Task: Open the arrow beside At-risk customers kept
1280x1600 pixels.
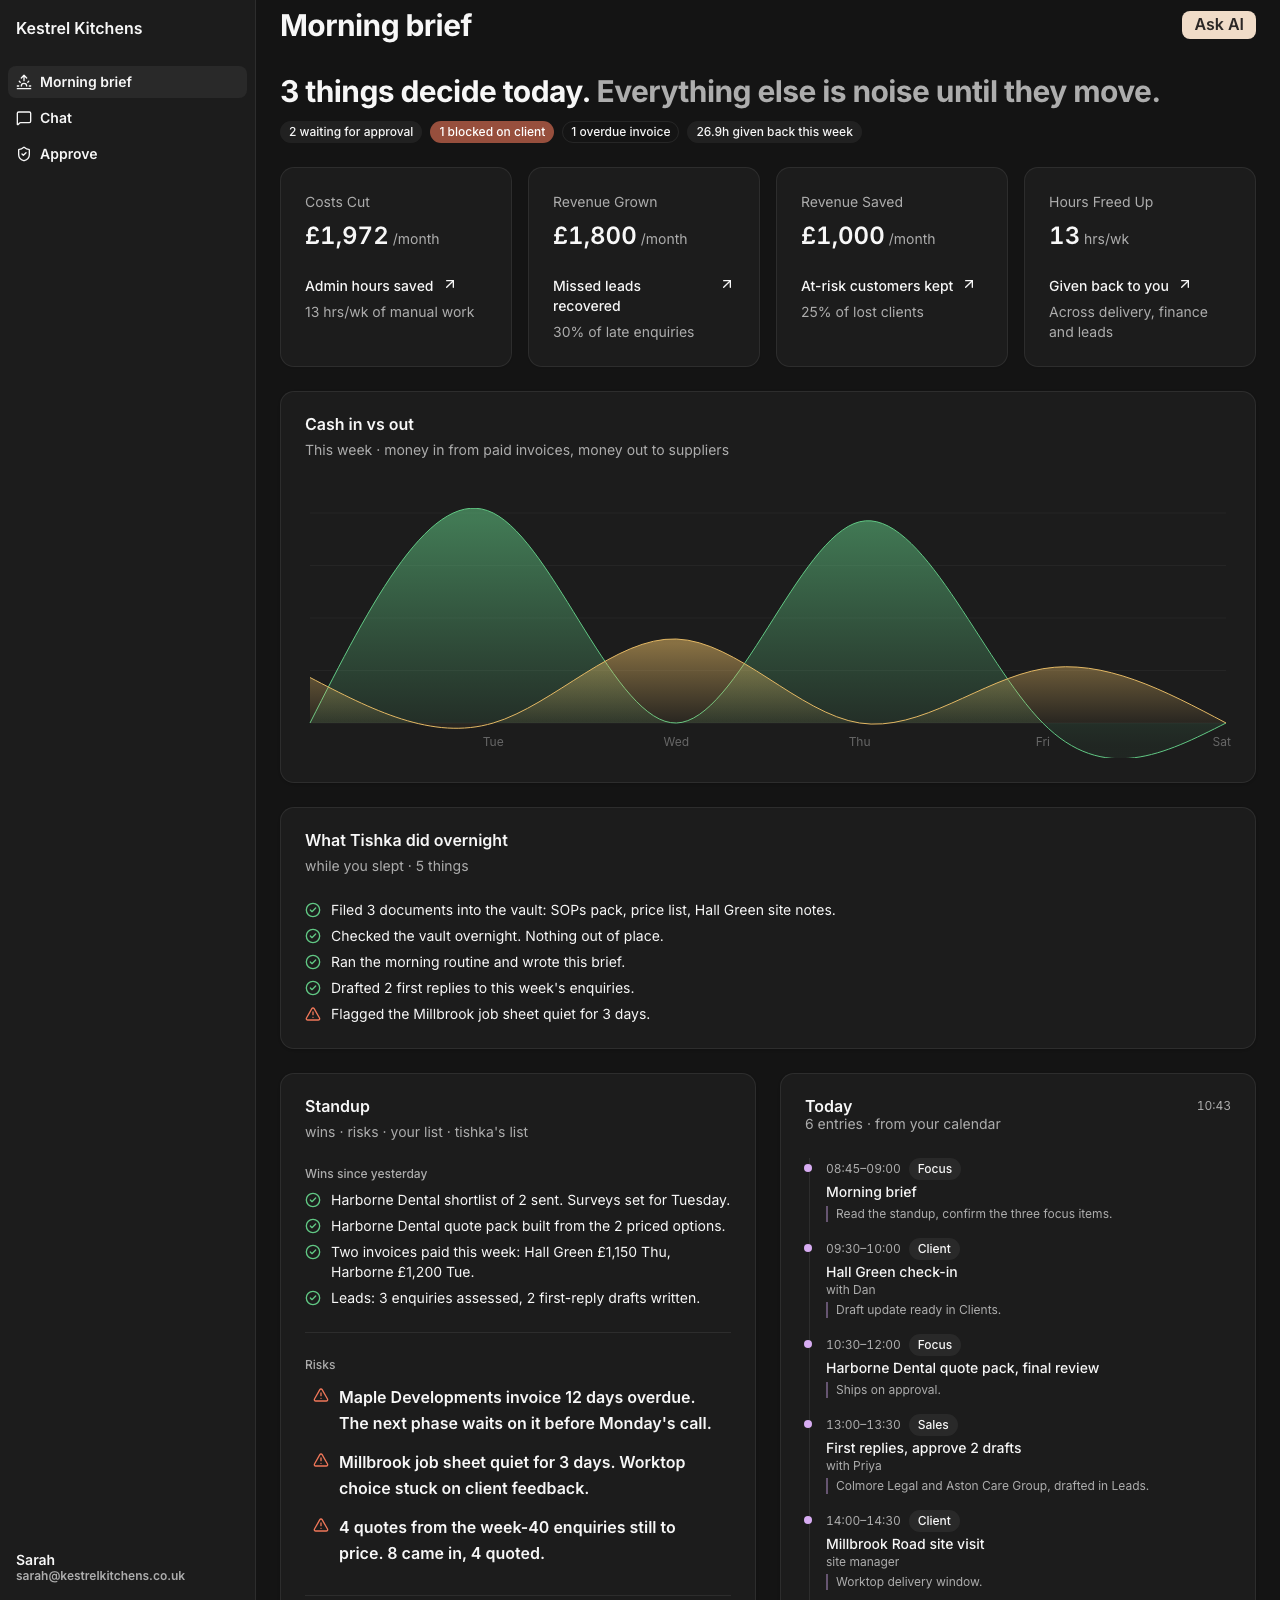Action: tap(969, 285)
